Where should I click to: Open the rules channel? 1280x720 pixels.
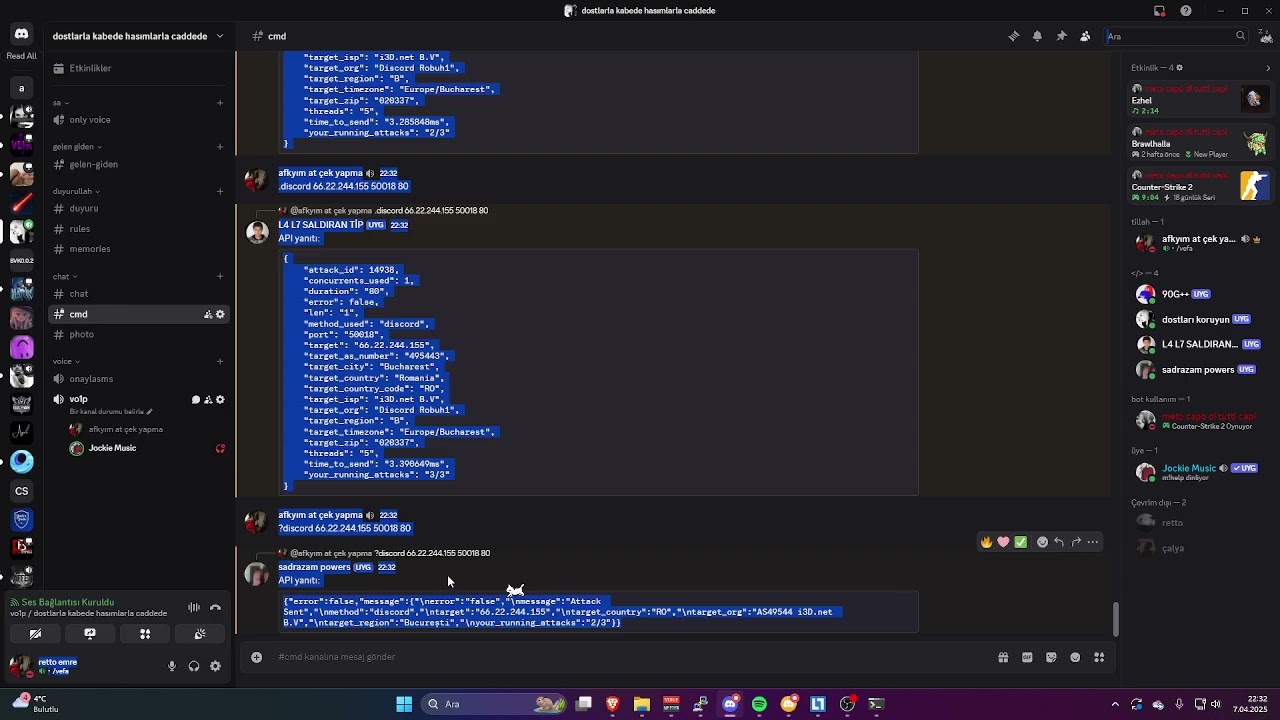point(138,228)
